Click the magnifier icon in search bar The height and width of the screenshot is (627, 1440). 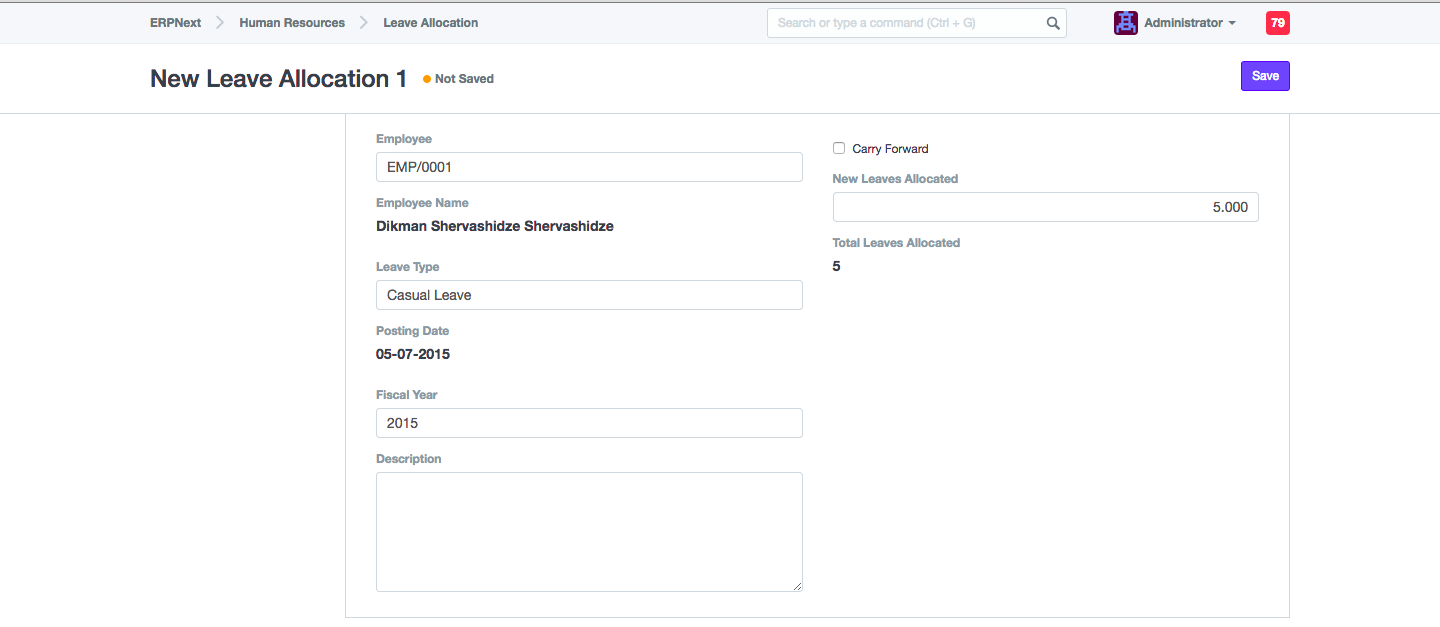click(x=1053, y=23)
